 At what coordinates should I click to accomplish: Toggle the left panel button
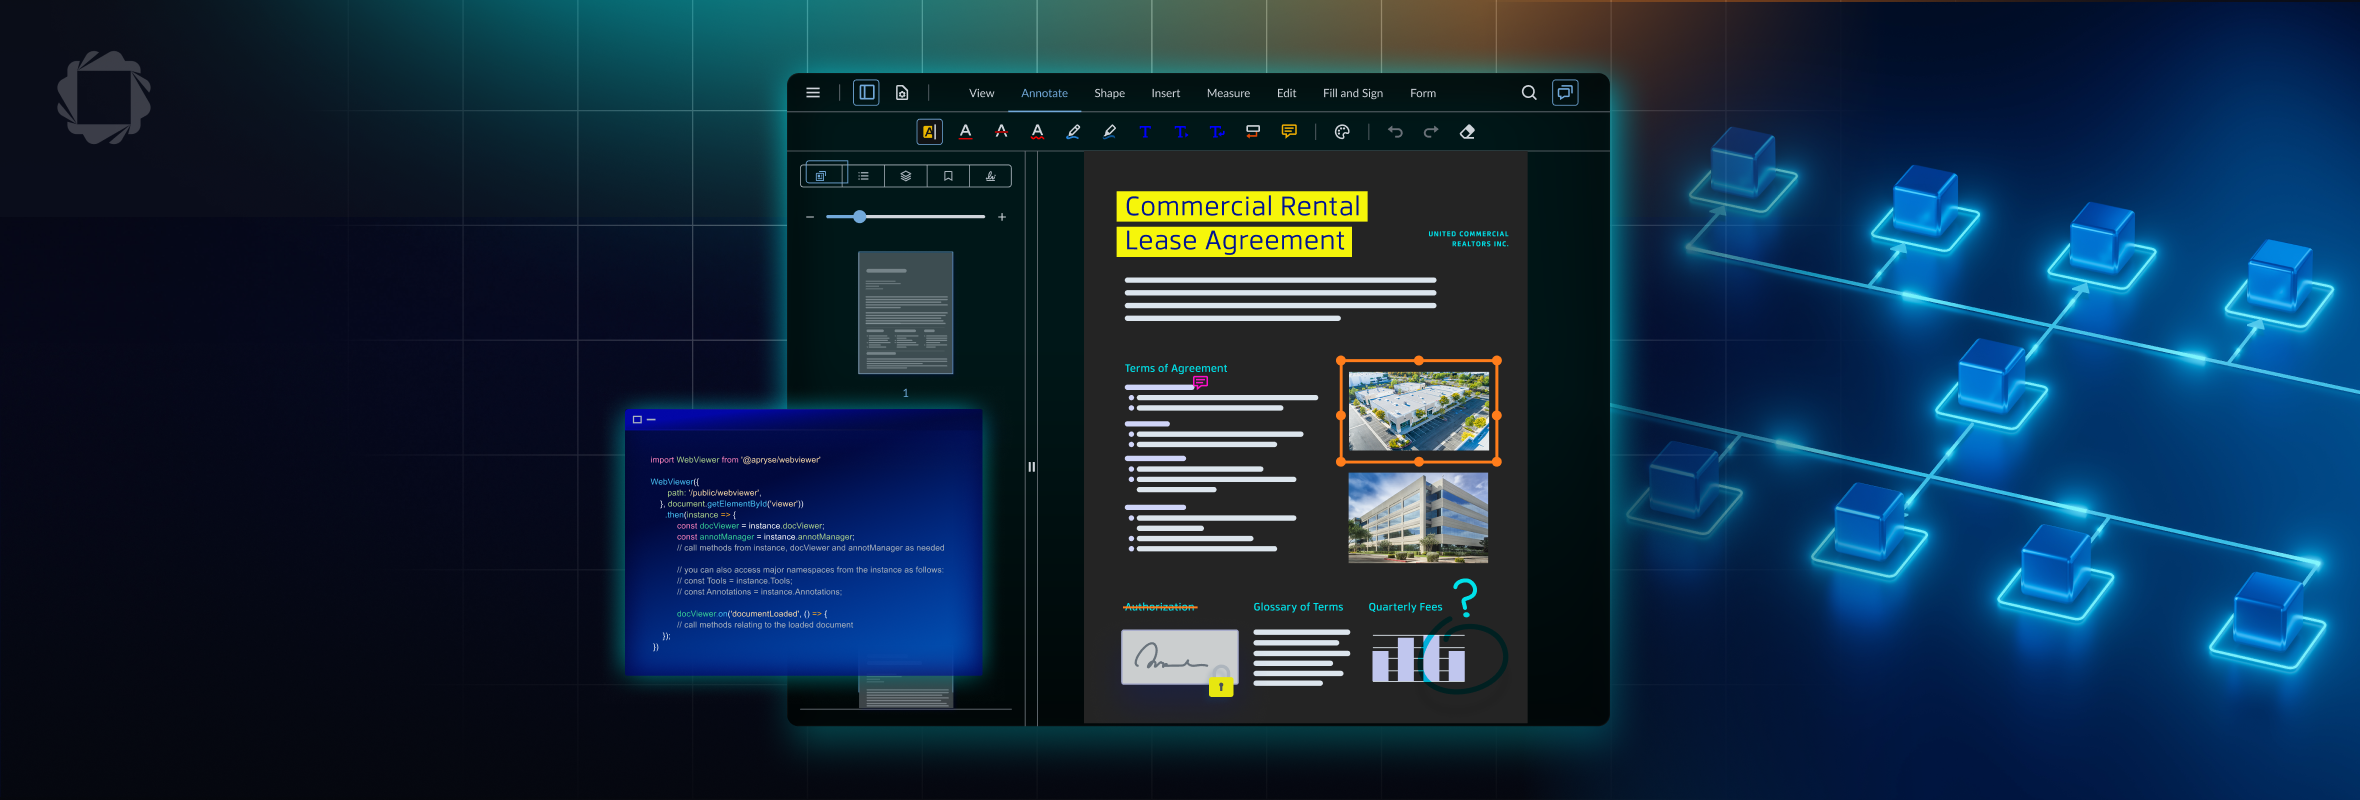point(867,93)
